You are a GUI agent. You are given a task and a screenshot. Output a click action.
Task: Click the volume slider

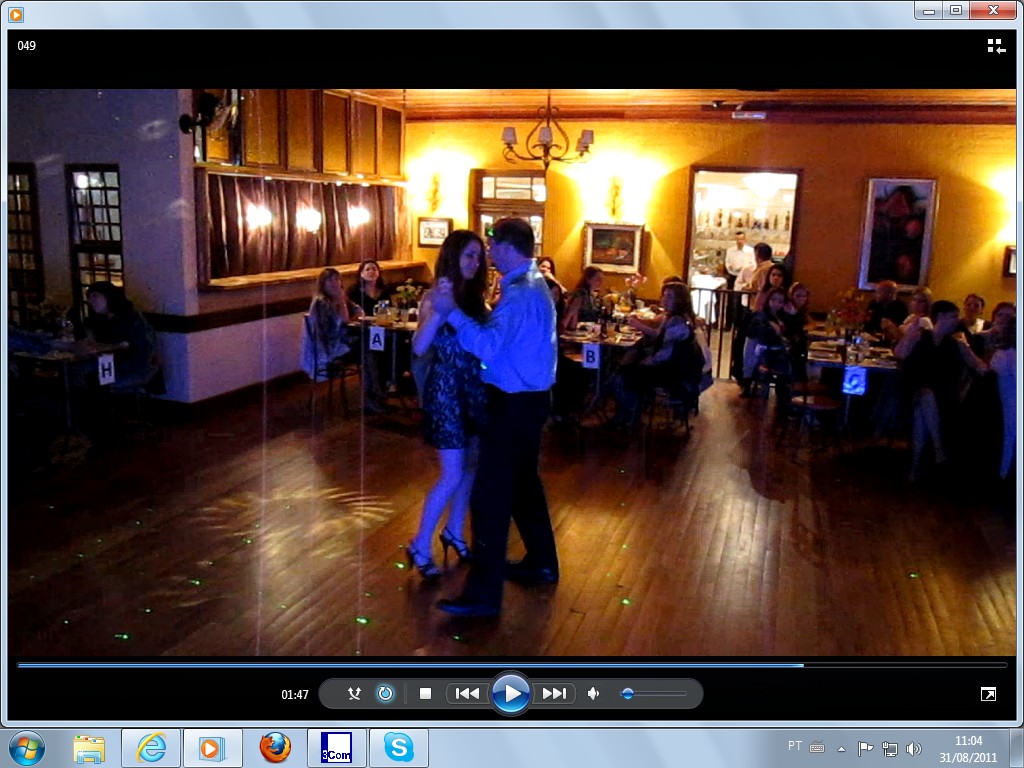tap(653, 693)
